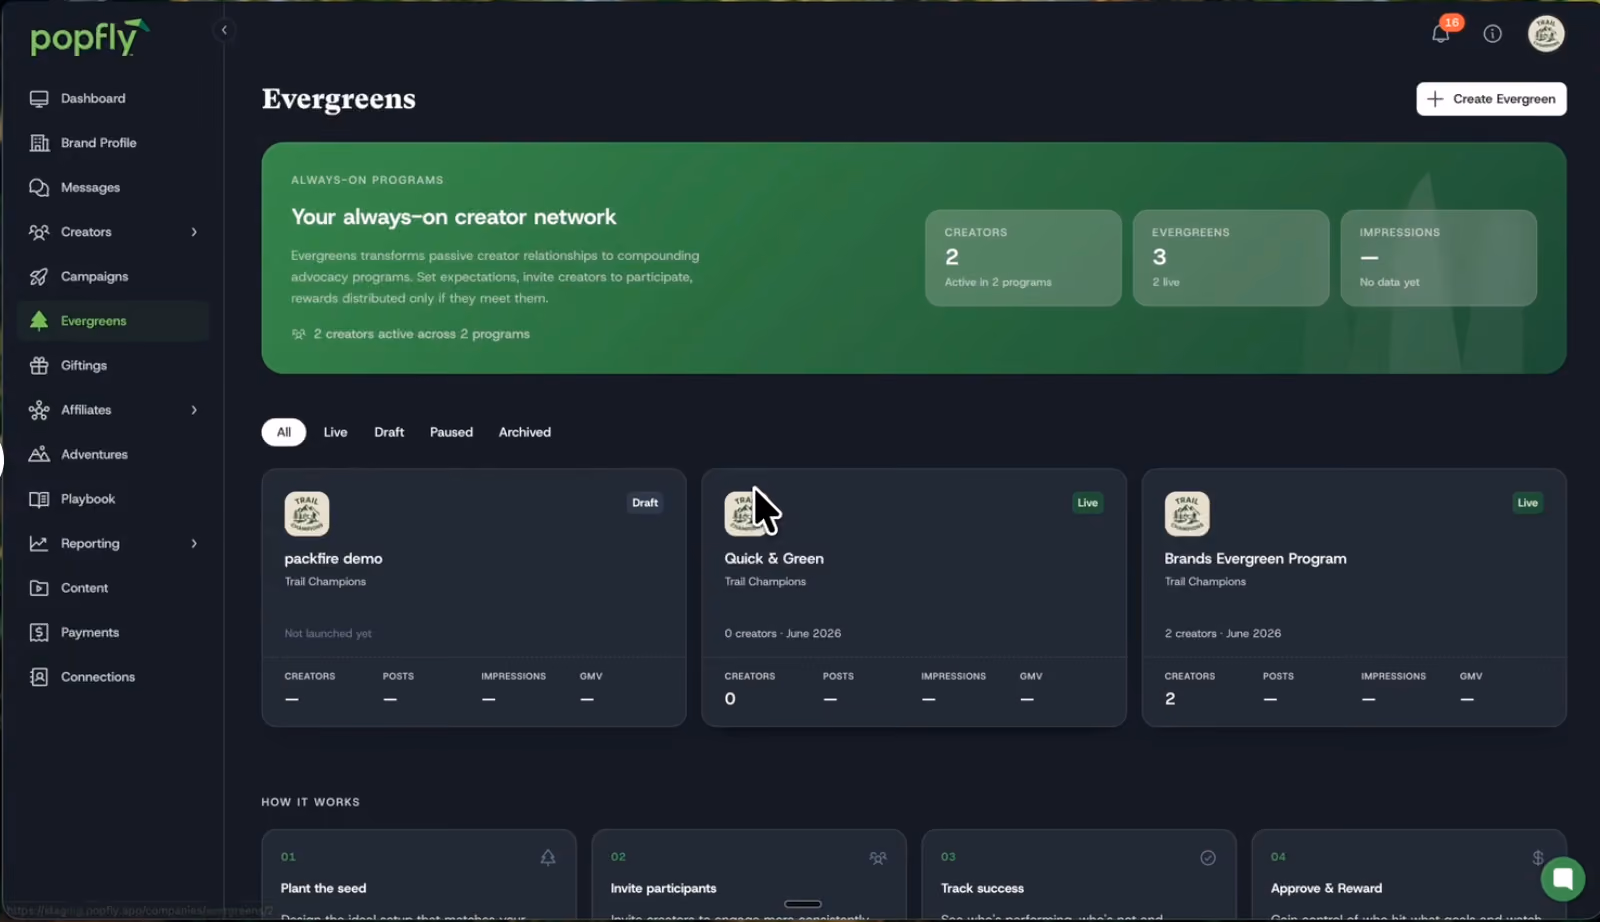Click the Connections contact icon

39,677
